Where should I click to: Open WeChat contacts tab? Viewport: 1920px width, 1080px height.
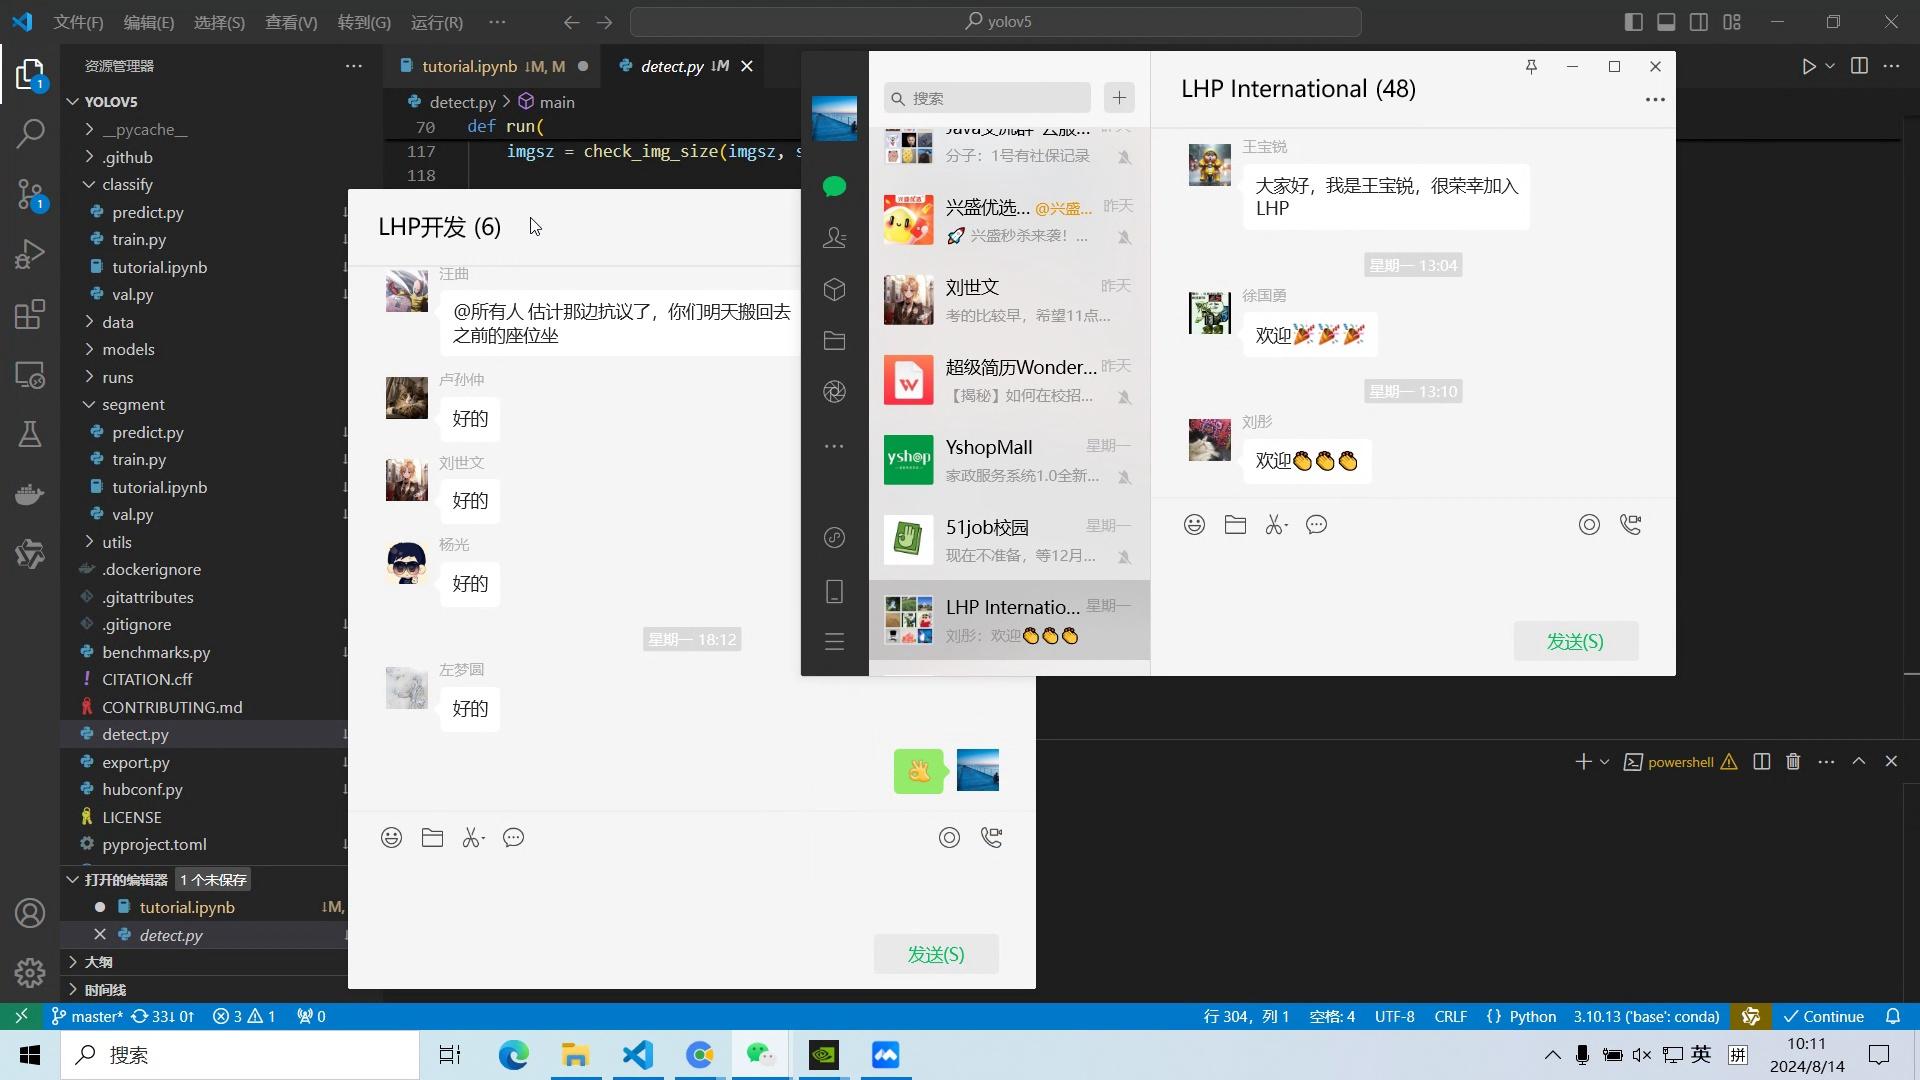click(834, 238)
